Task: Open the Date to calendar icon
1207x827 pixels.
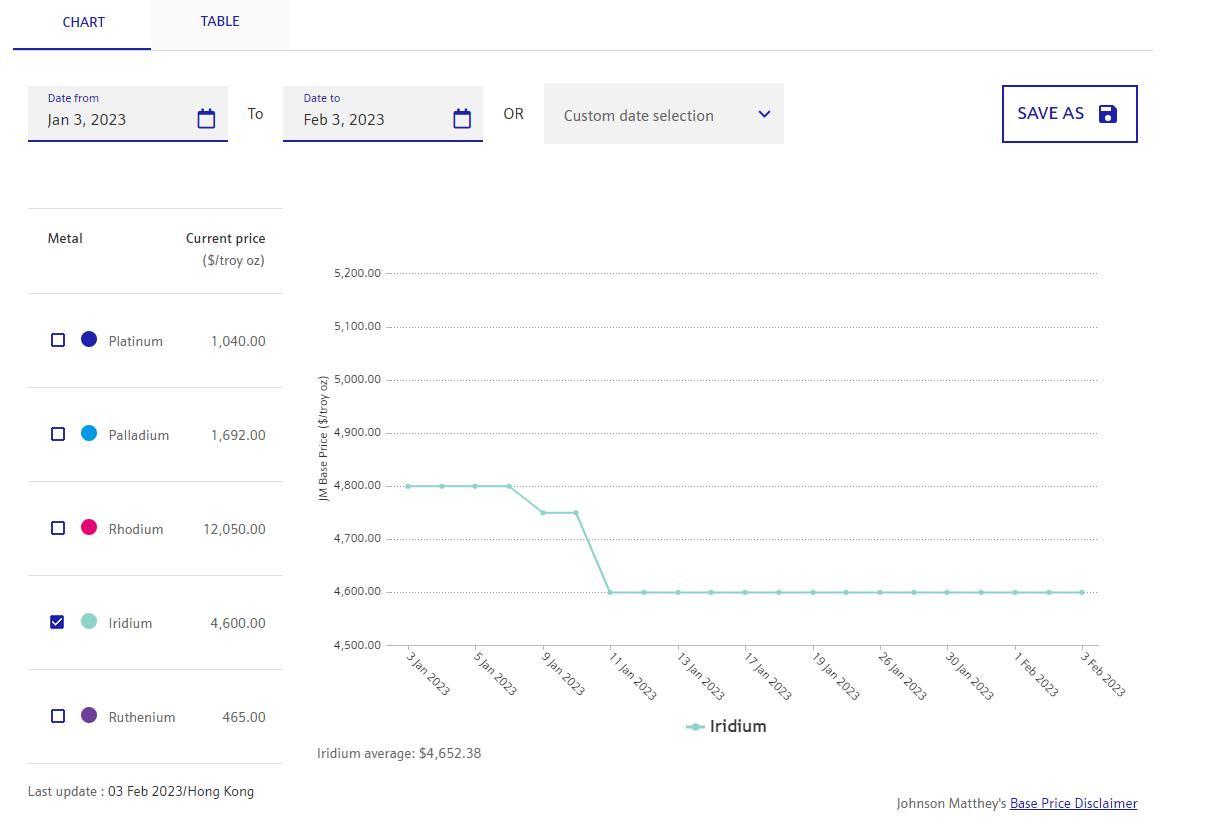Action: 462,119
